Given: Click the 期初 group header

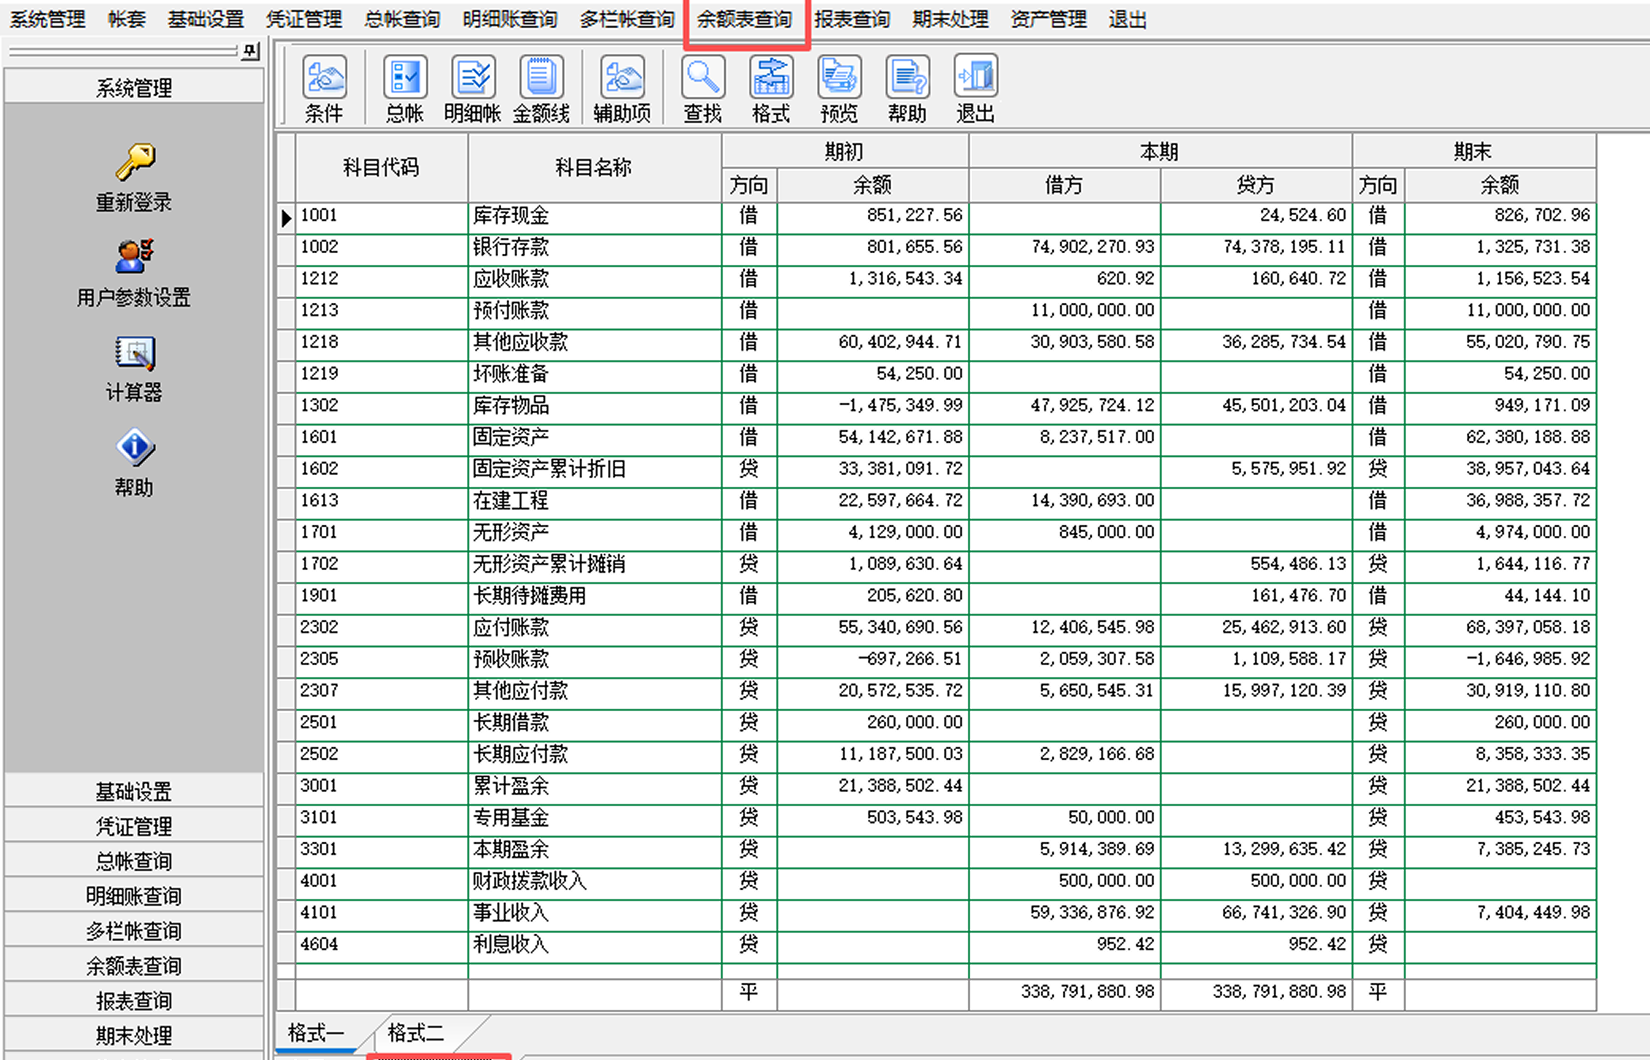Looking at the screenshot, I should pos(845,151).
